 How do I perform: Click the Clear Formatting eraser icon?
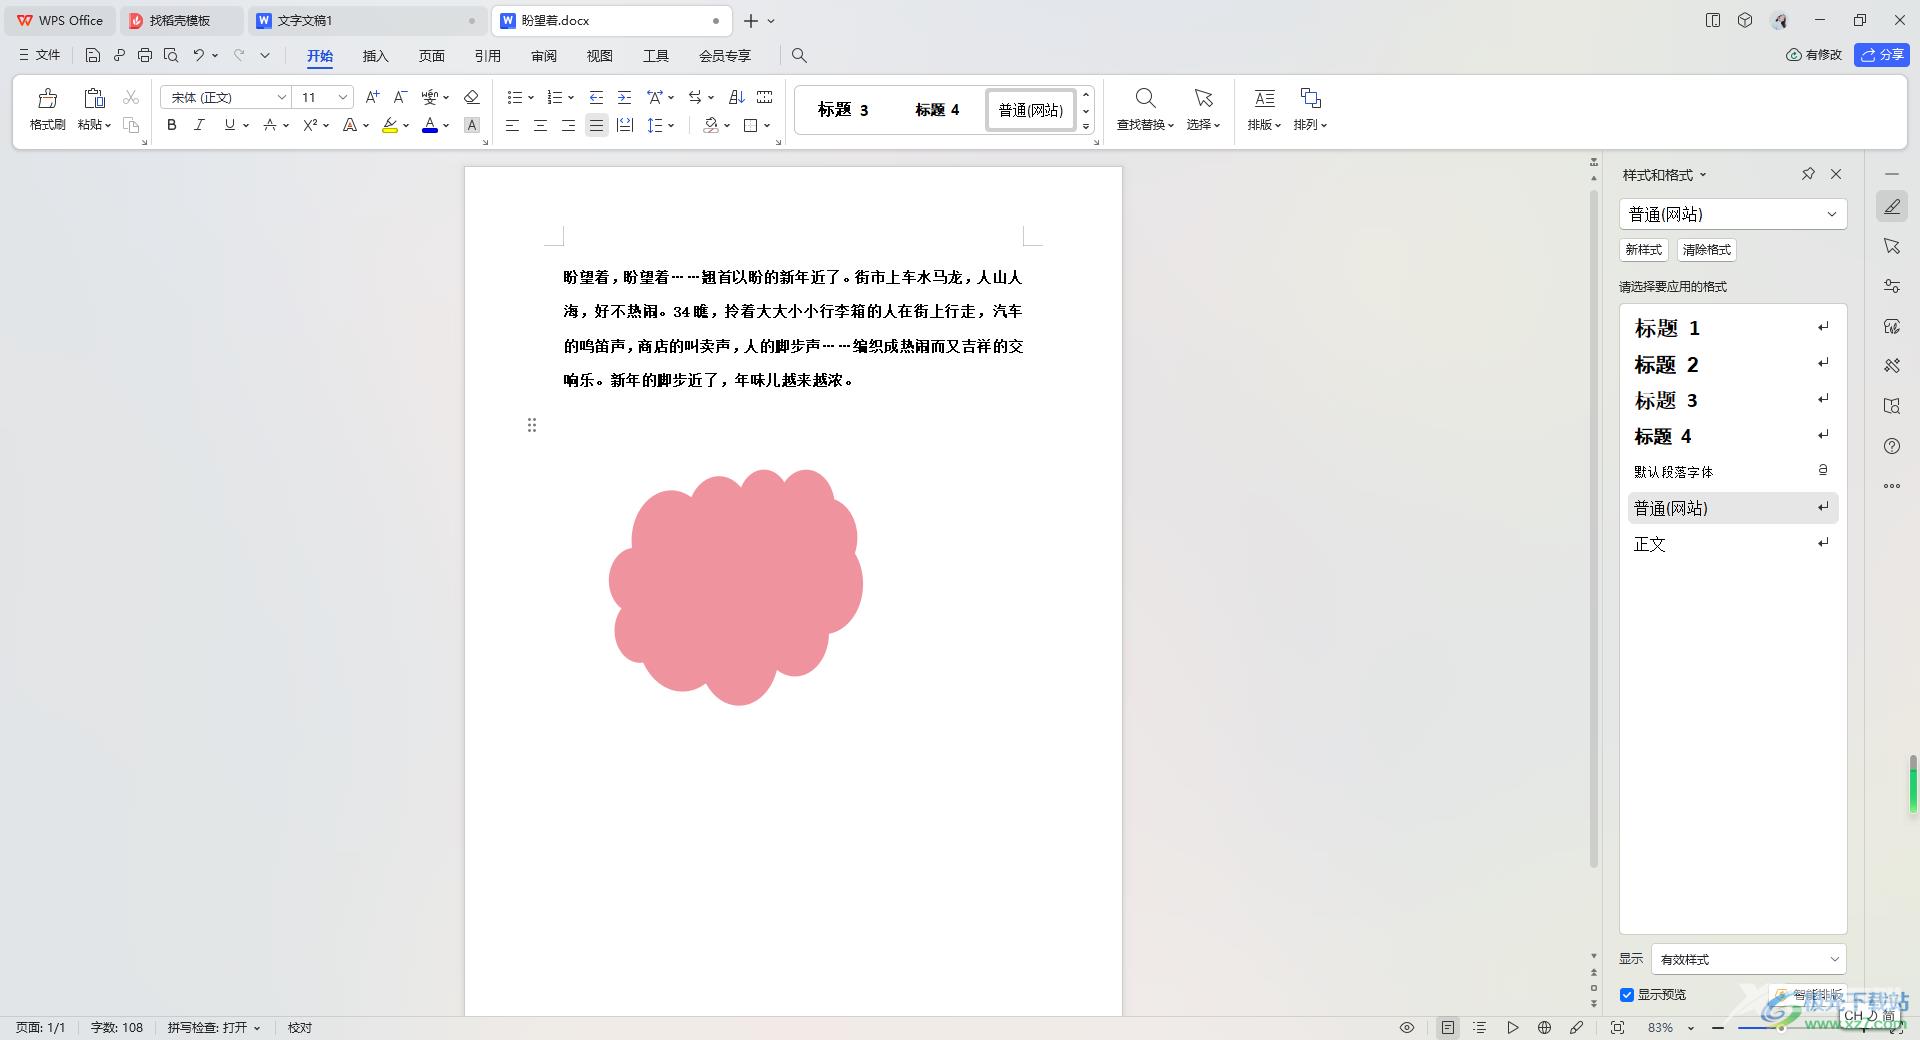[472, 97]
